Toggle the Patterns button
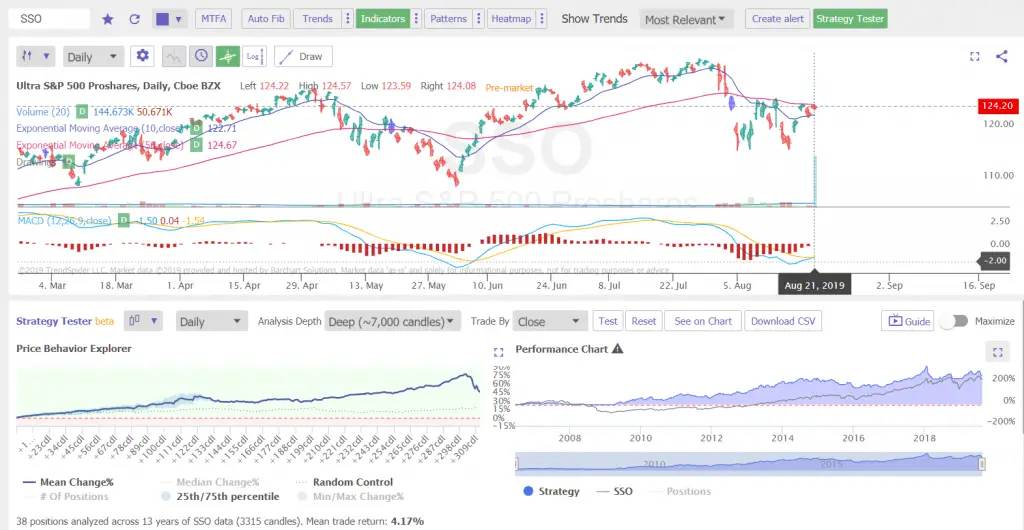 [x=448, y=19]
